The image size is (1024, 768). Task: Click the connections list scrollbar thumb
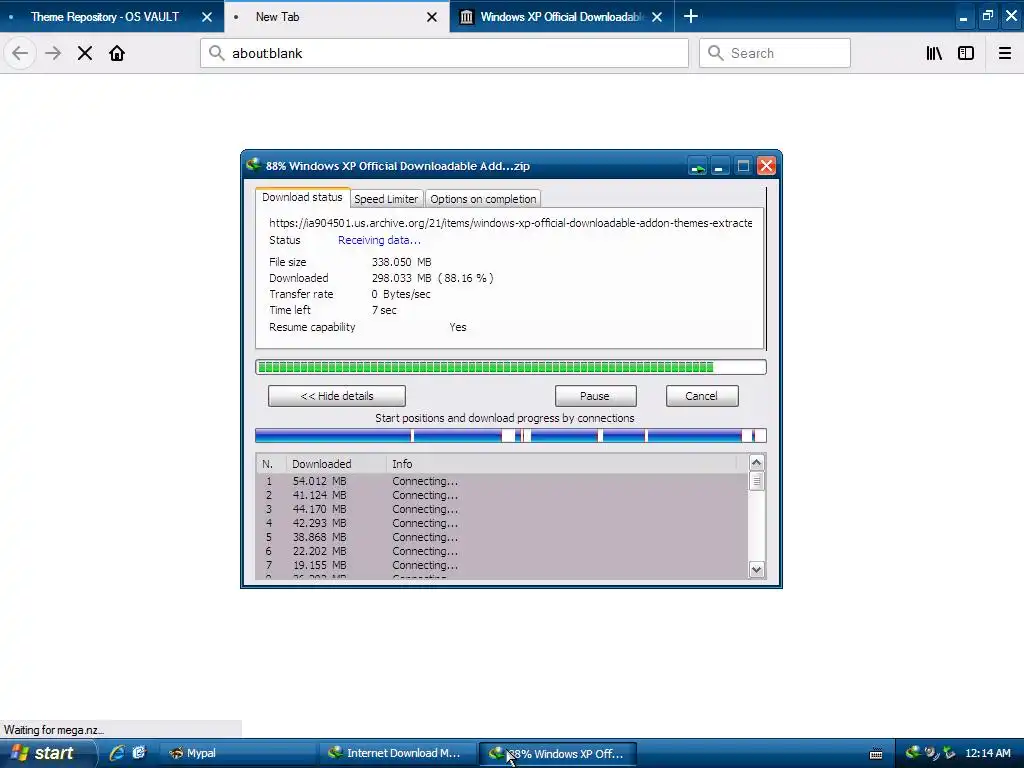[x=756, y=481]
